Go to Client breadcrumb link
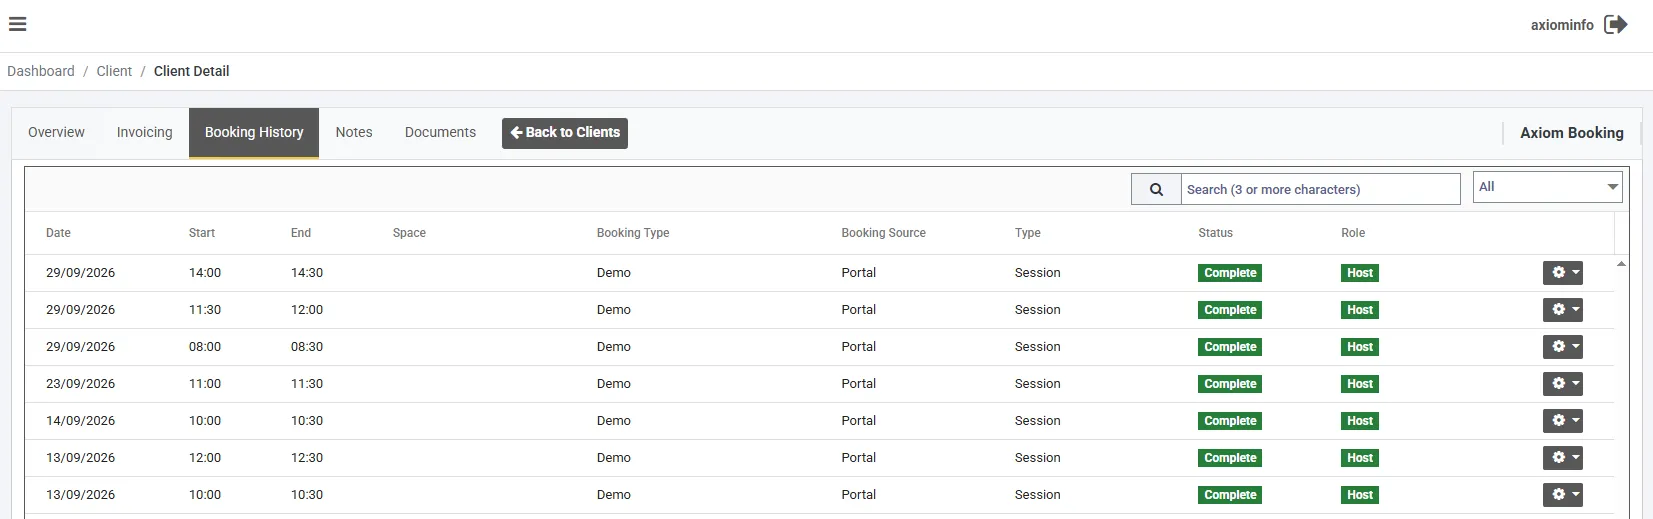Image resolution: width=1653 pixels, height=519 pixels. (114, 71)
